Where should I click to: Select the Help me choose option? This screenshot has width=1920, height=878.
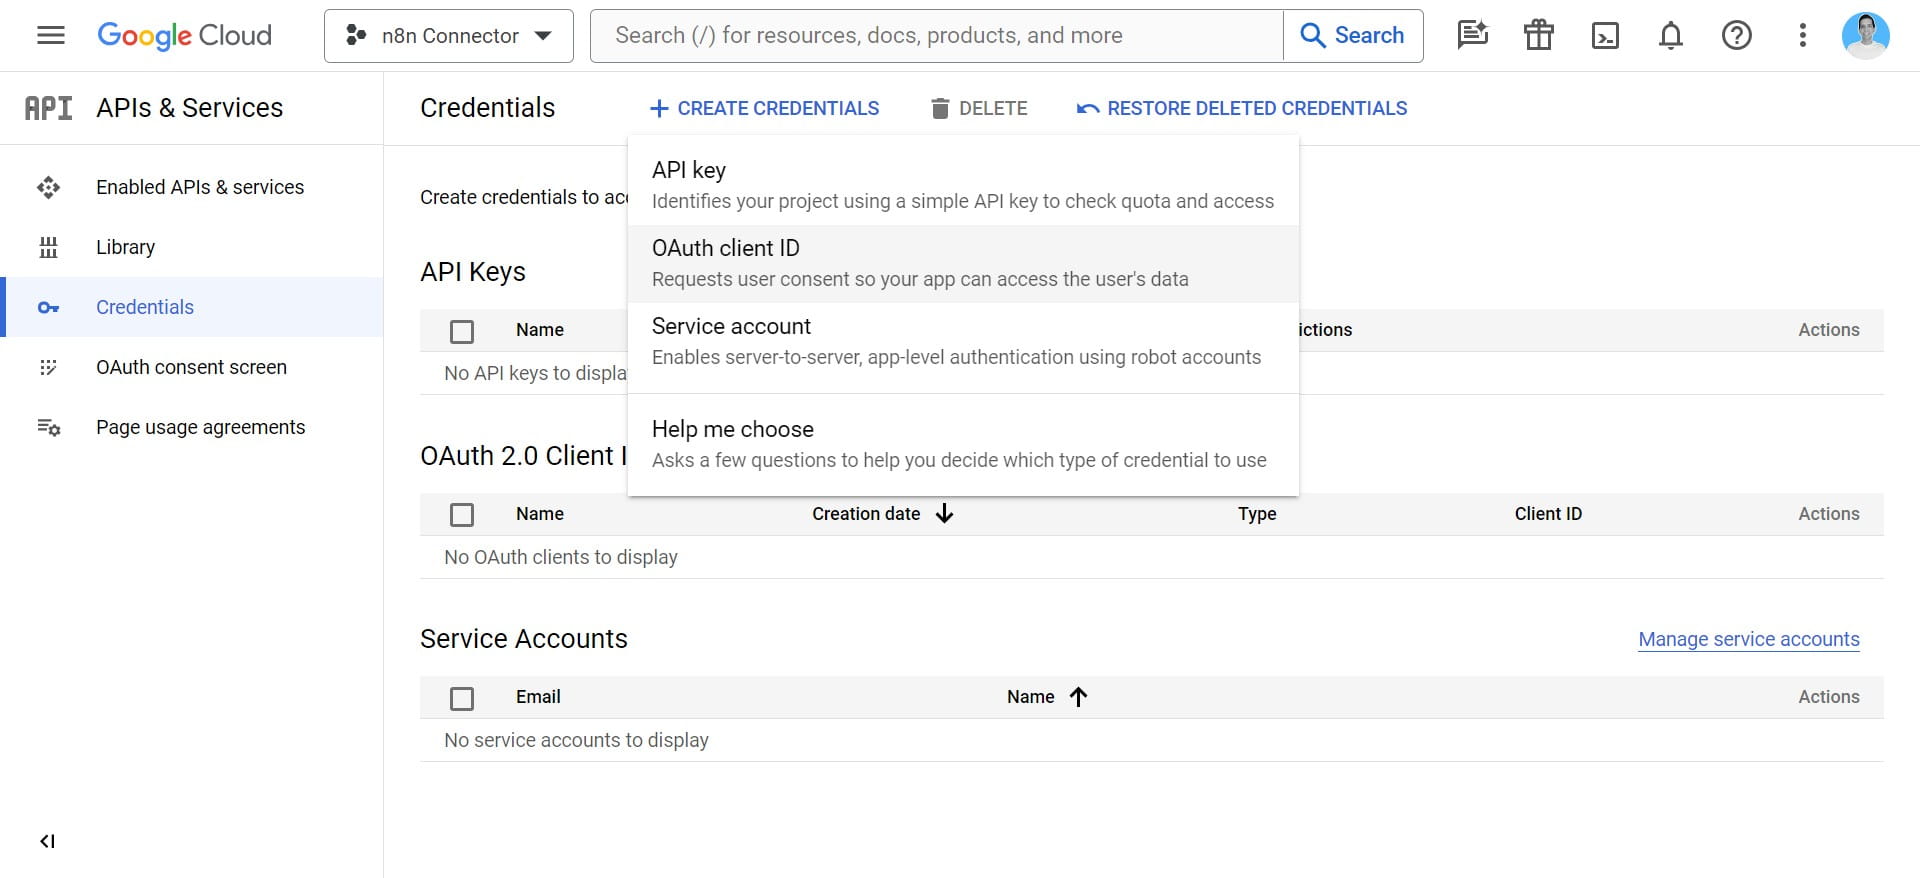coord(963,444)
